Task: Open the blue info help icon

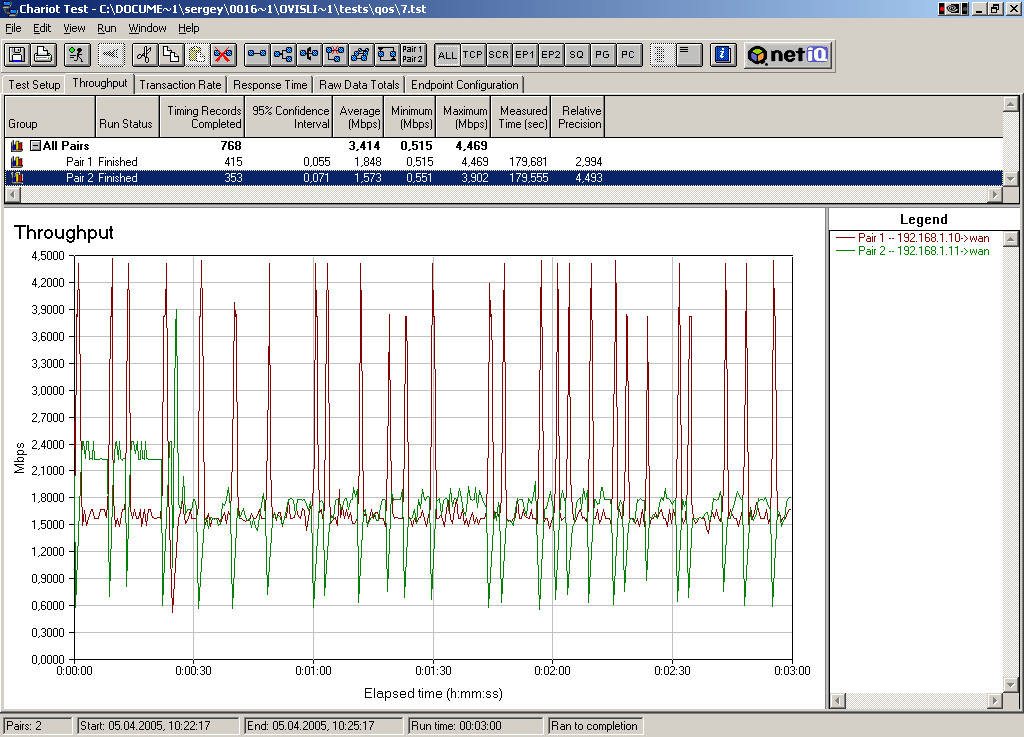Action: point(724,55)
